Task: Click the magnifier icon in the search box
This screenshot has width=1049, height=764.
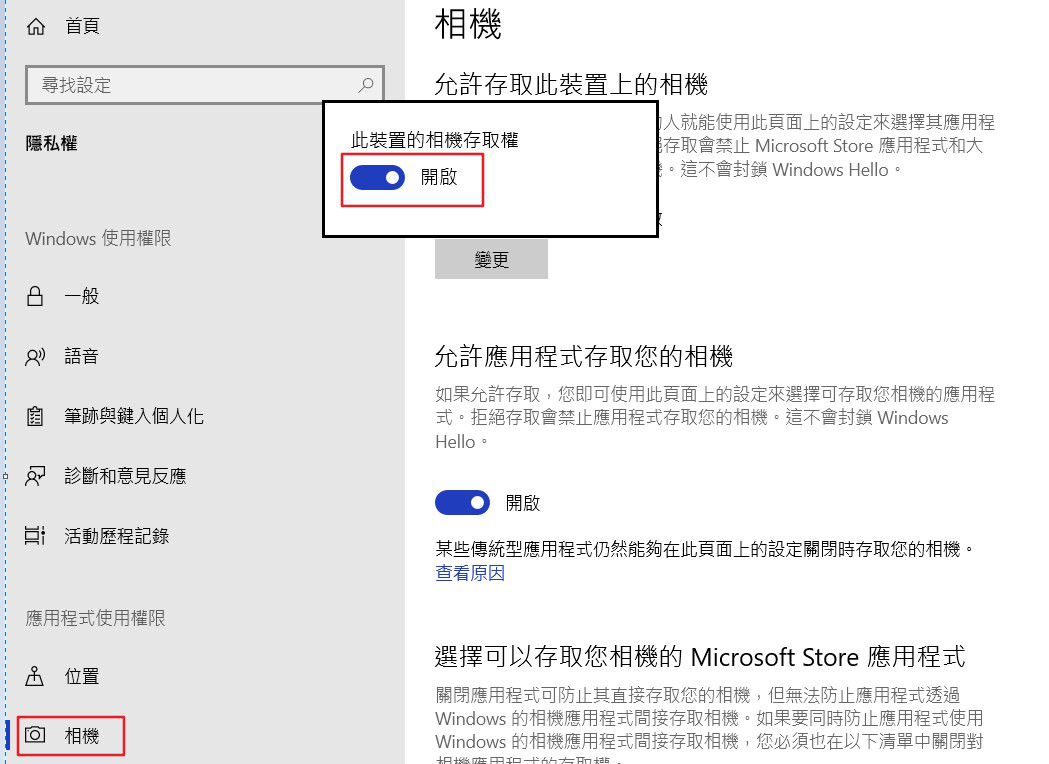Action: [366, 85]
